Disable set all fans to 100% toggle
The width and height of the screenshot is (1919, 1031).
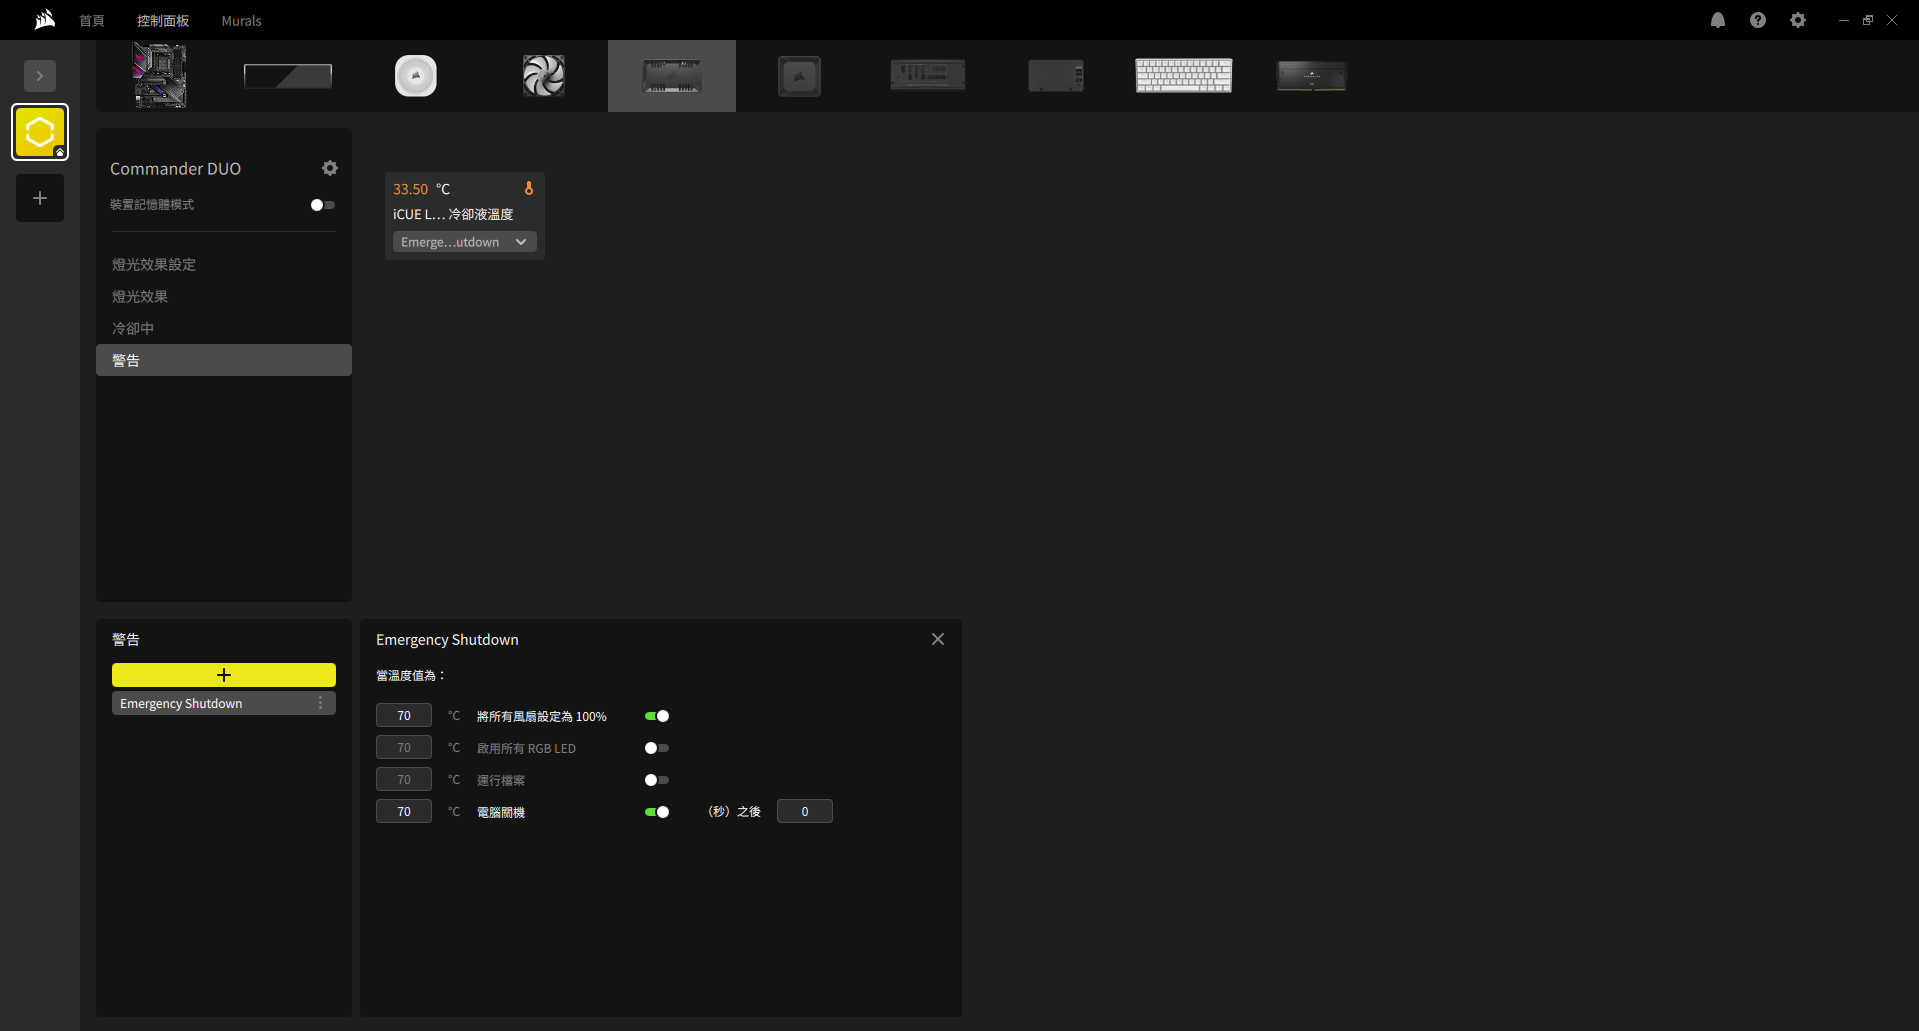click(657, 716)
